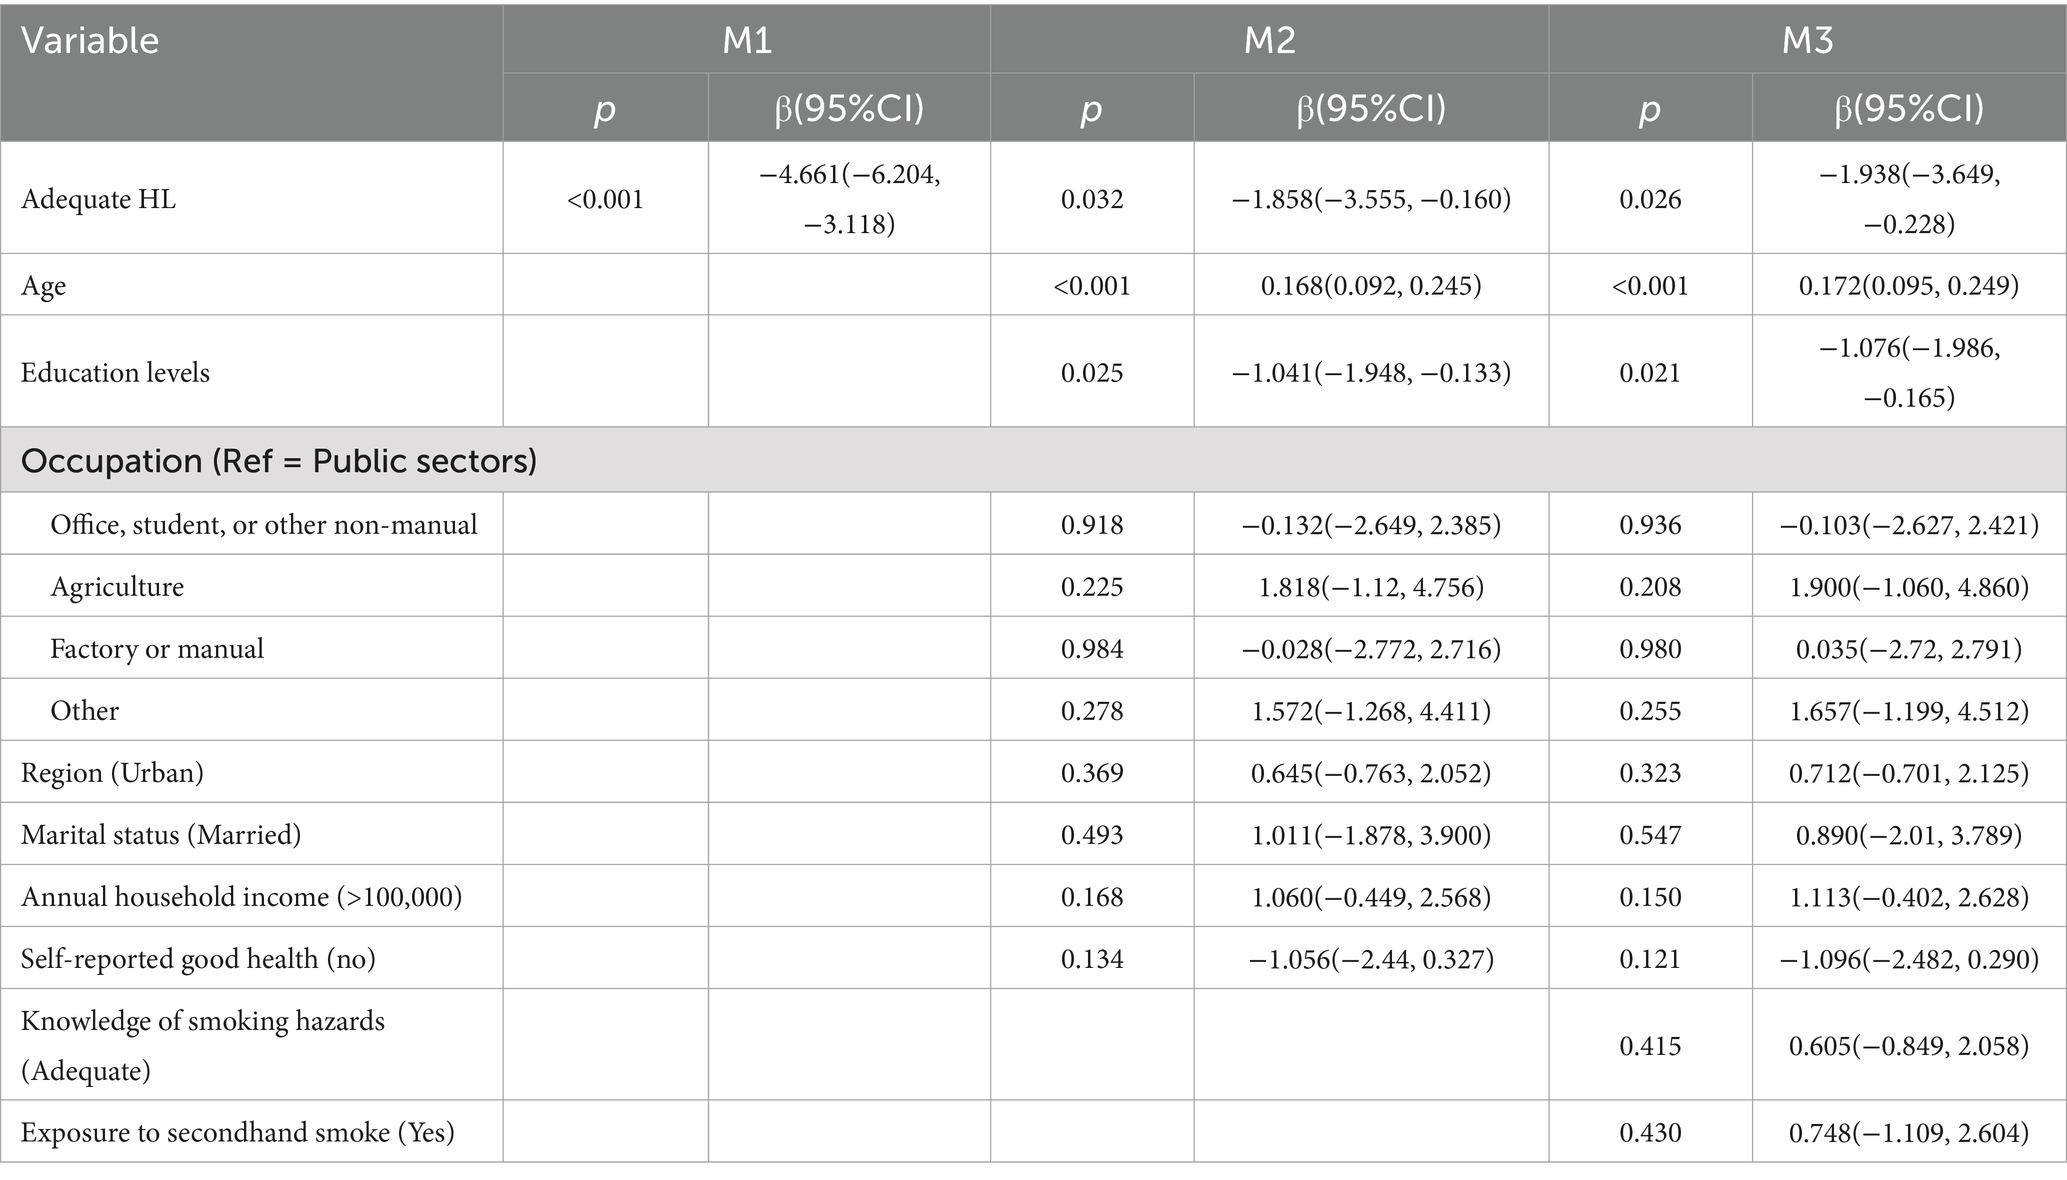Click Annual household income (>100,000) label
Viewport: 2067px width, 1180px height.
pyautogui.click(x=241, y=897)
